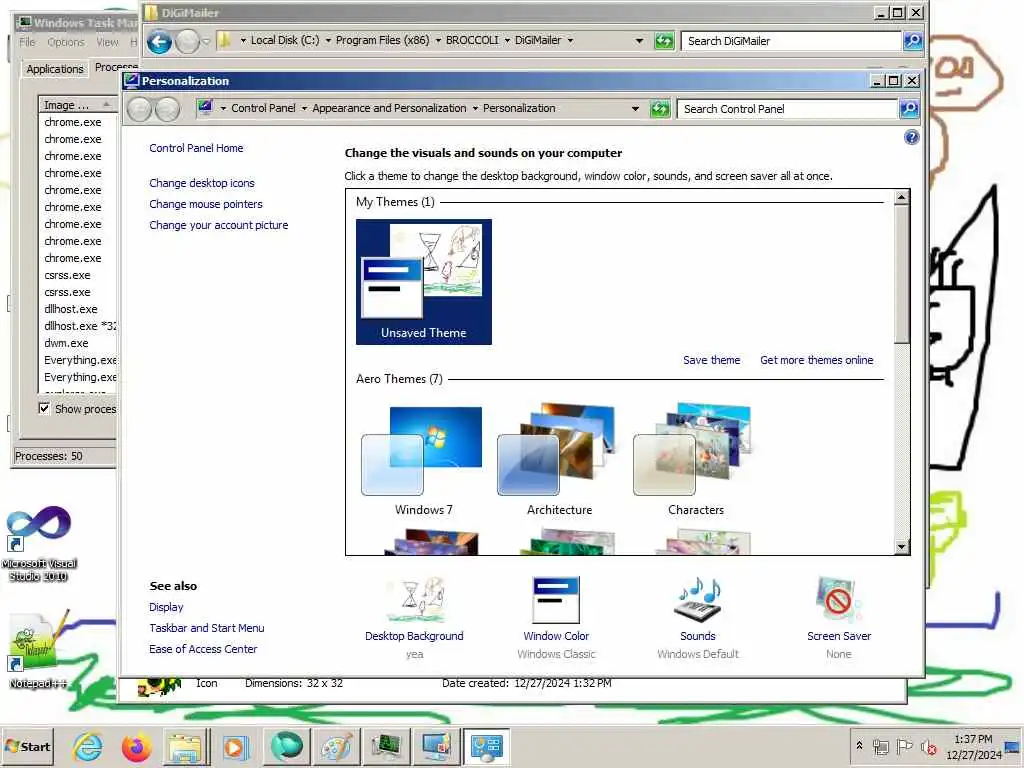Viewport: 1024px width, 768px height.
Task: Show hidden tray icons arrow
Action: pos(859,745)
